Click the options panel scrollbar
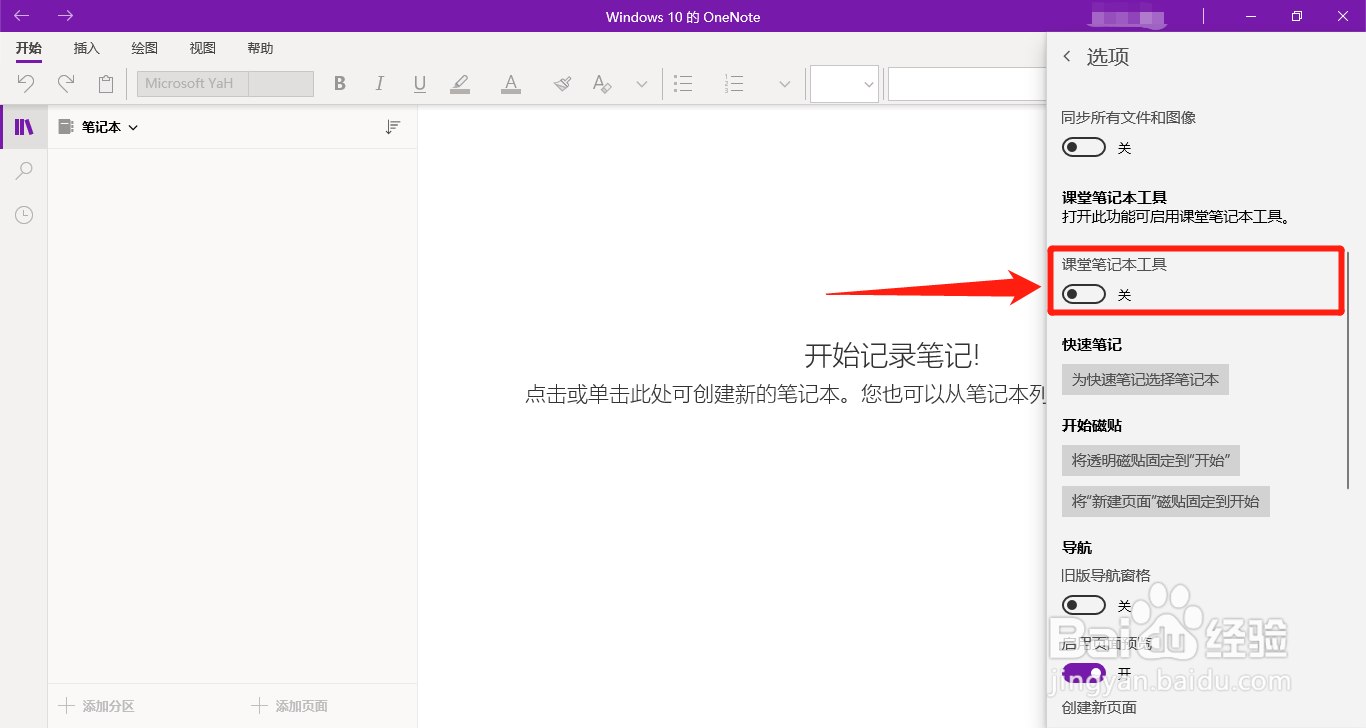Image resolution: width=1366 pixels, height=728 pixels. (1350, 370)
